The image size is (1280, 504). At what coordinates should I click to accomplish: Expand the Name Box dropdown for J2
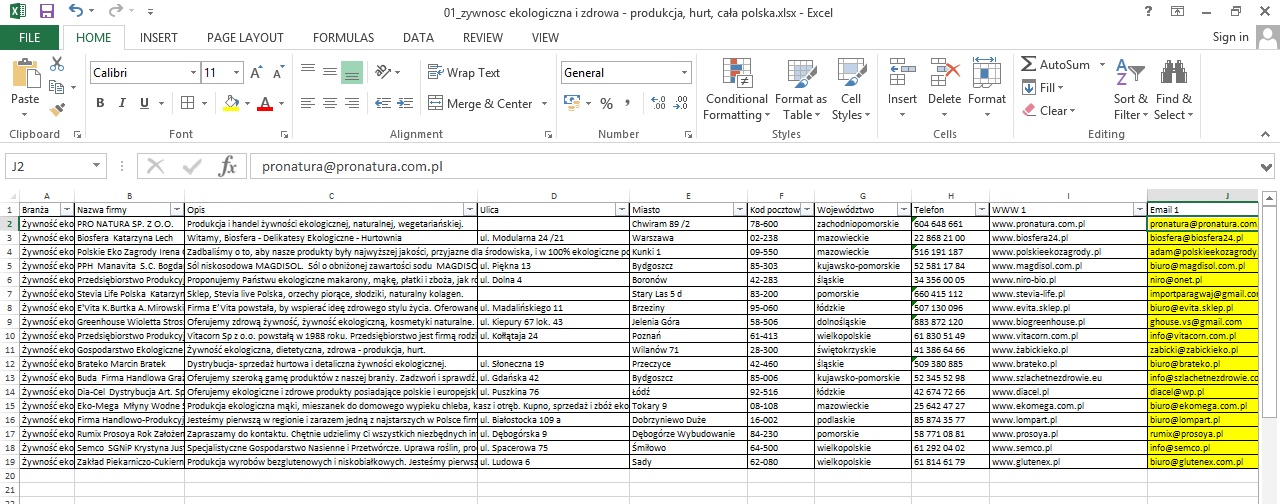coord(97,167)
